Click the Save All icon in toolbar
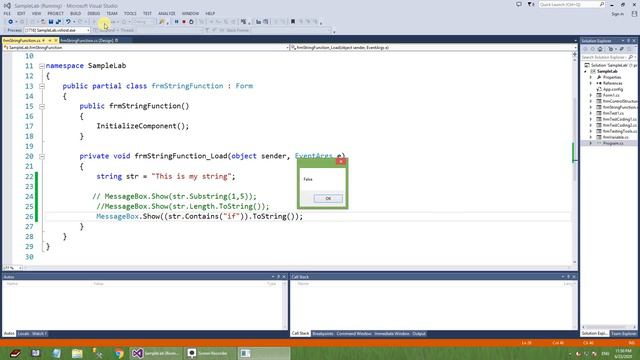This screenshot has height=360, width=640. coord(58,22)
